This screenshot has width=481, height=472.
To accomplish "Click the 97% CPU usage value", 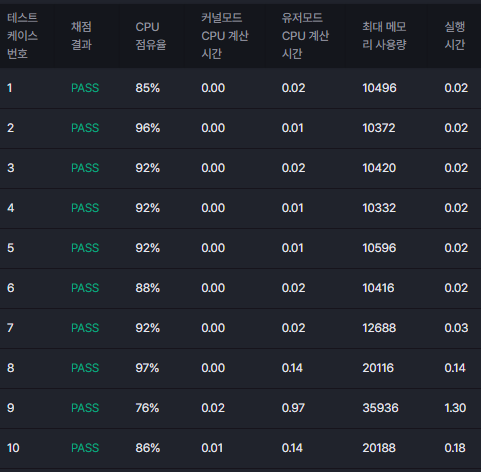I will click(147, 368).
